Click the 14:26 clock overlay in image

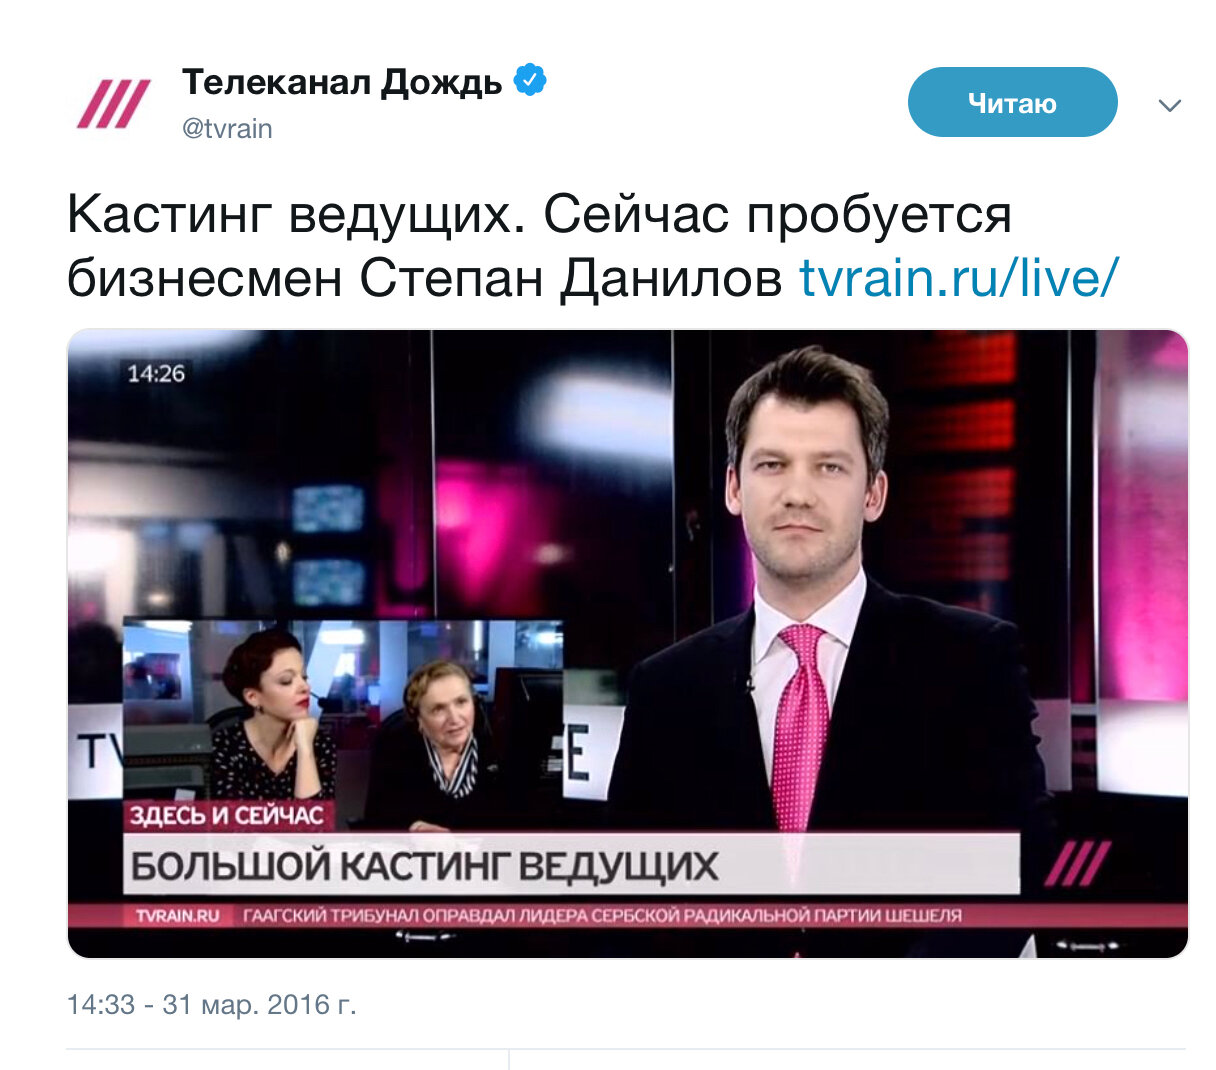tap(156, 374)
